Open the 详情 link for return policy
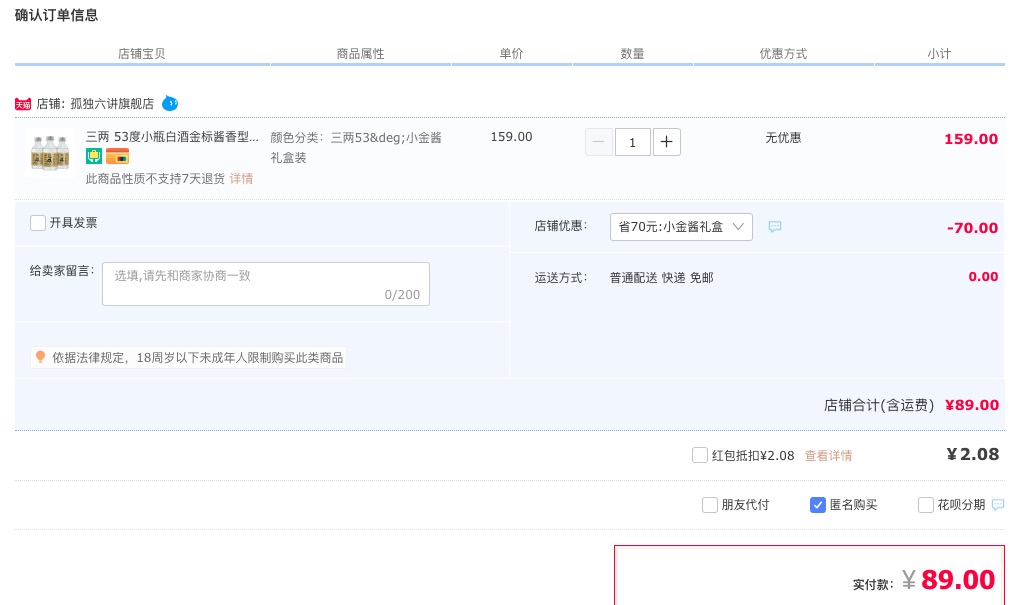Image resolution: width=1020 pixels, height=605 pixels. [x=241, y=179]
